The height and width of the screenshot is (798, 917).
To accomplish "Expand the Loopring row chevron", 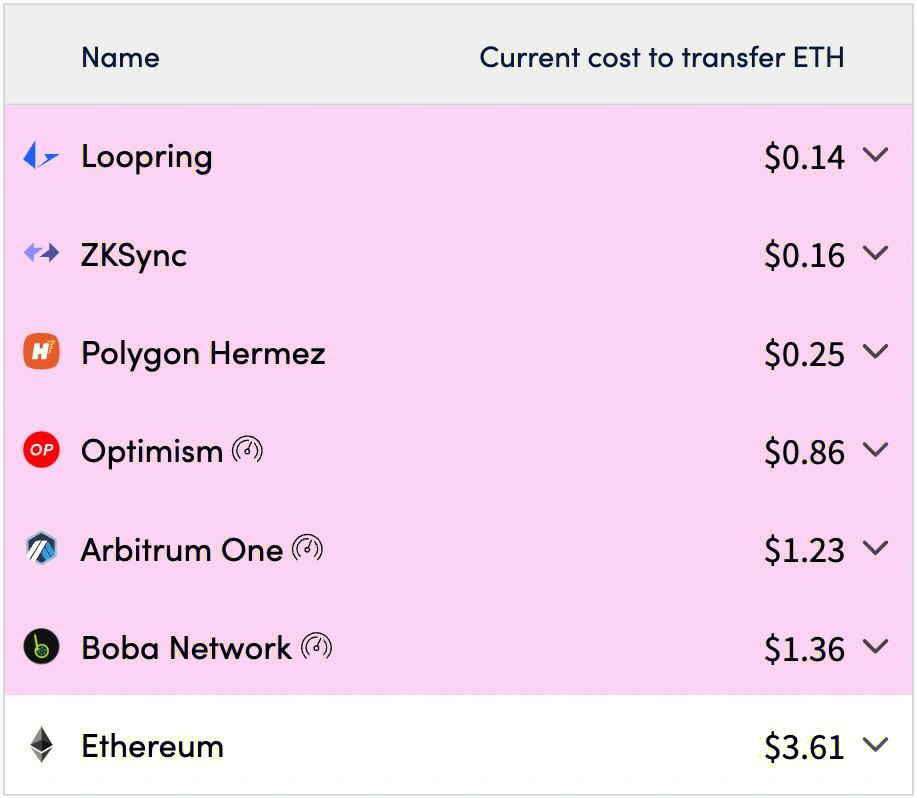I will pos(875,155).
